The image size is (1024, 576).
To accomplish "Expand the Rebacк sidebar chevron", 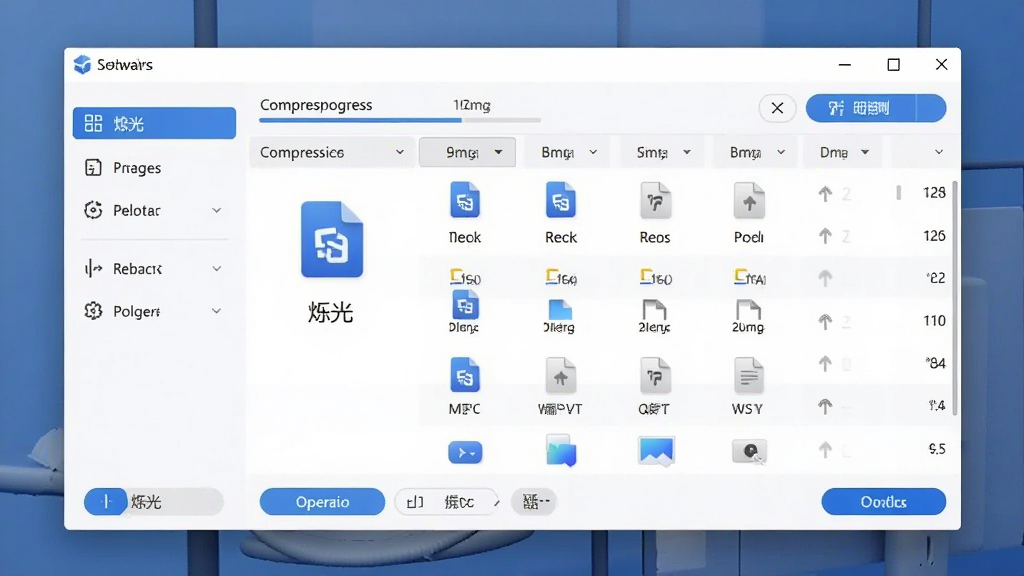I will point(217,268).
